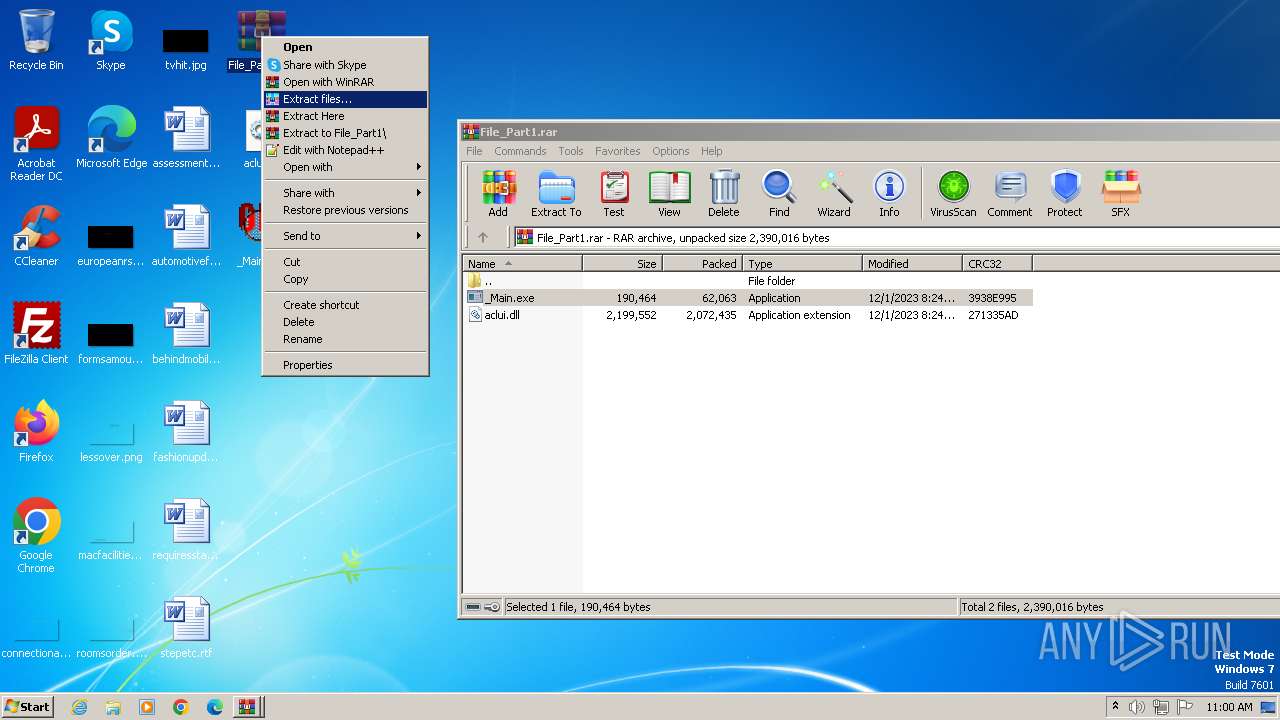Open Chrome from the taskbar

[181, 707]
